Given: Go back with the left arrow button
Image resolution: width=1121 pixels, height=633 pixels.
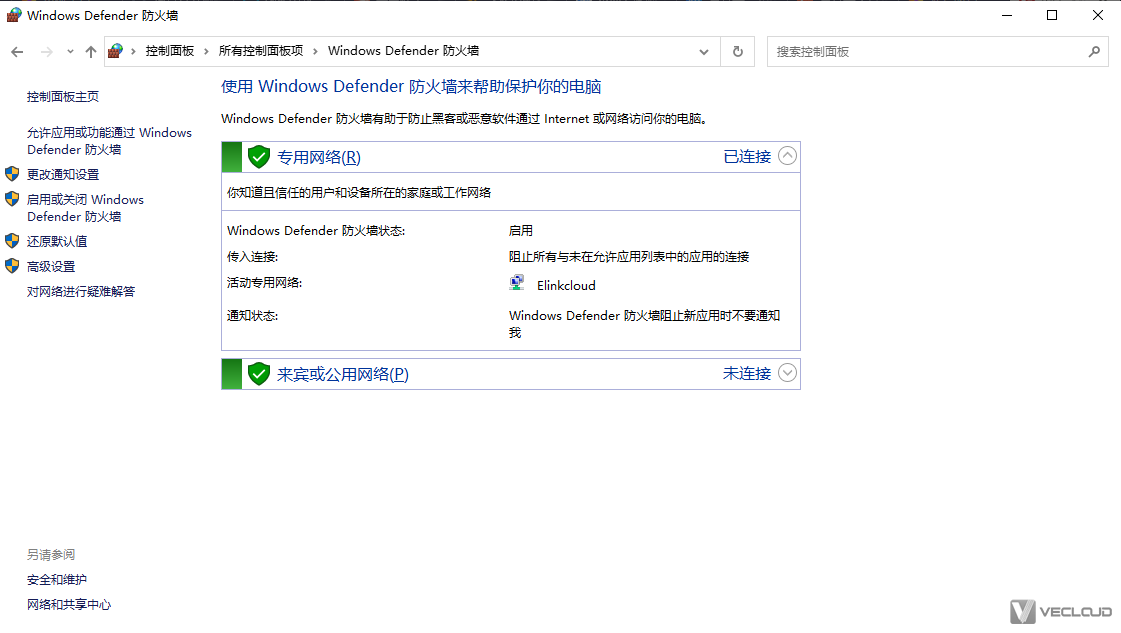Looking at the screenshot, I should (x=17, y=51).
